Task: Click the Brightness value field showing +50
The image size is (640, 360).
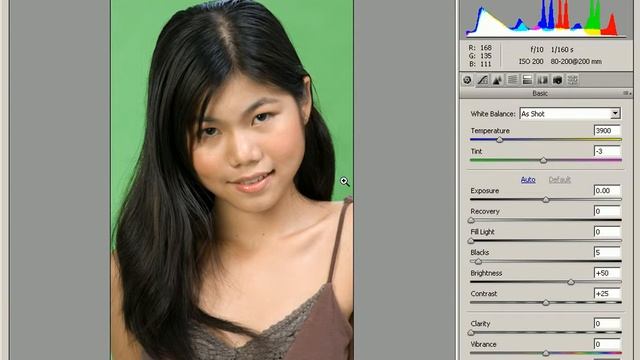Action: [x=607, y=273]
